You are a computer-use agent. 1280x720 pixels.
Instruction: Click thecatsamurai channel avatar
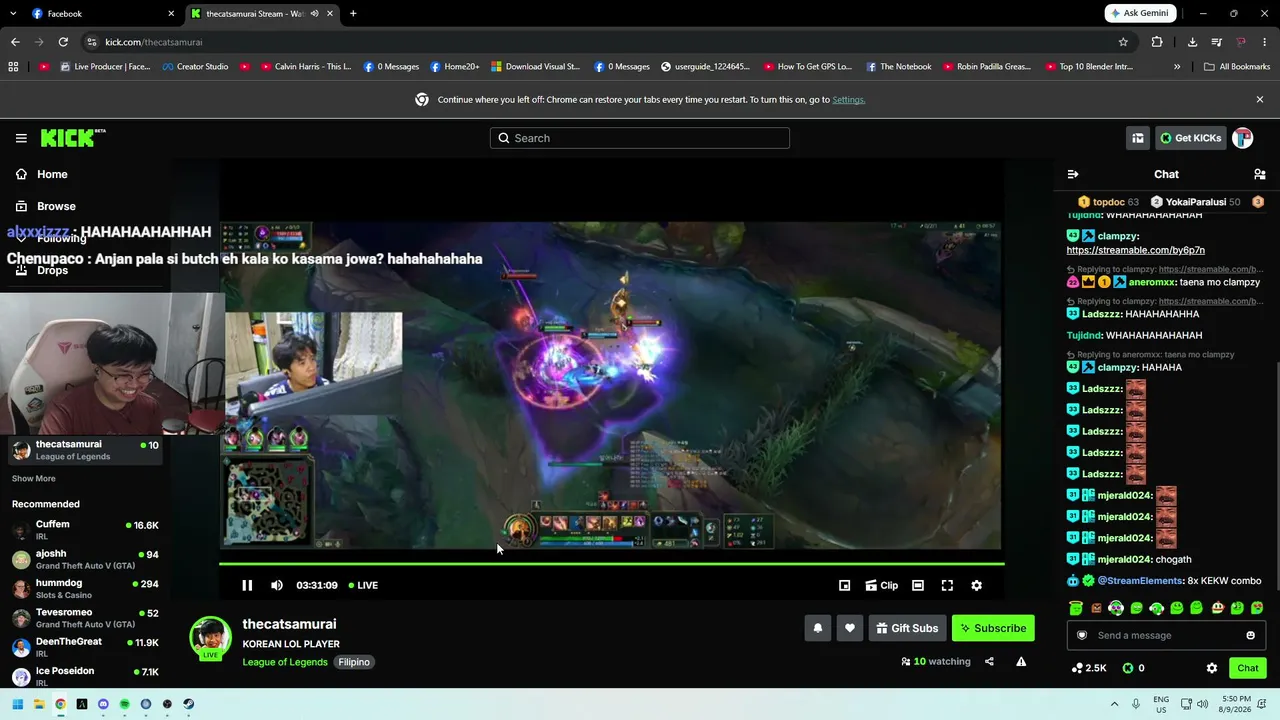(211, 638)
